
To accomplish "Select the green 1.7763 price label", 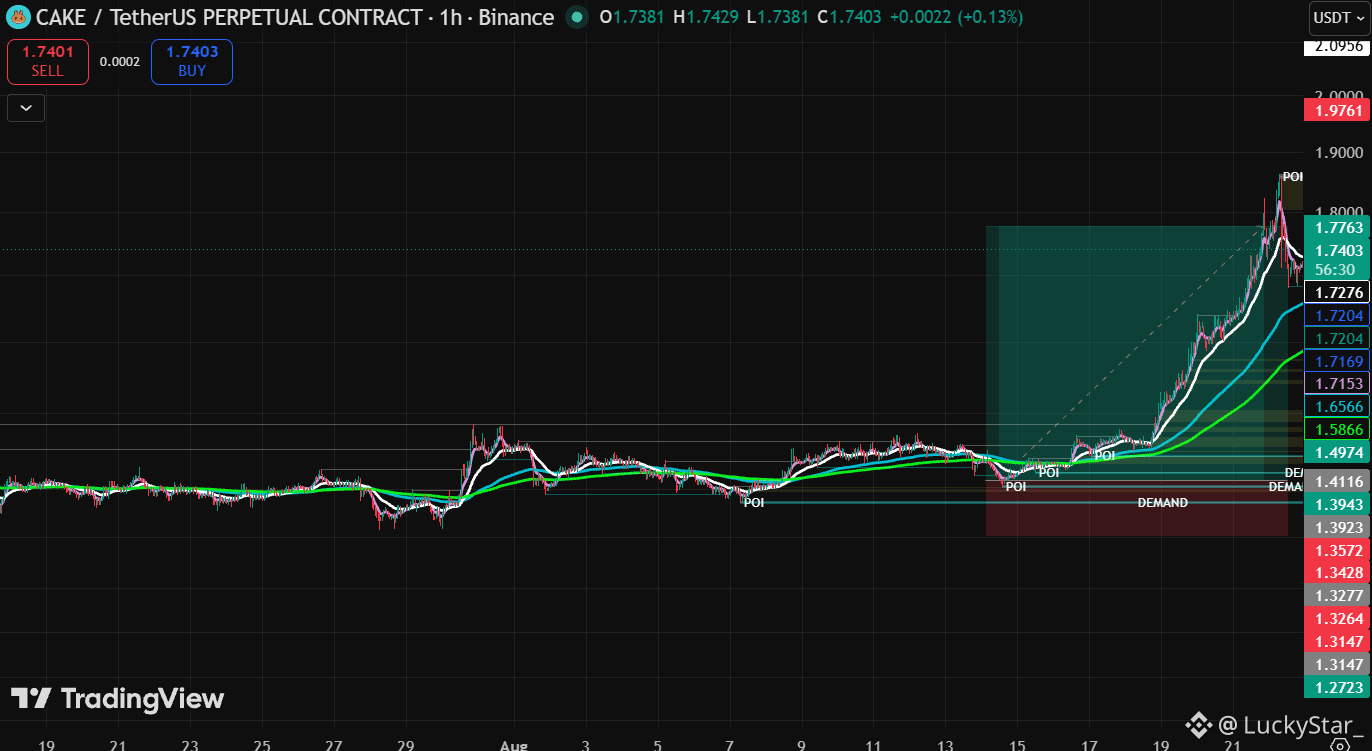I will tap(1339, 228).
